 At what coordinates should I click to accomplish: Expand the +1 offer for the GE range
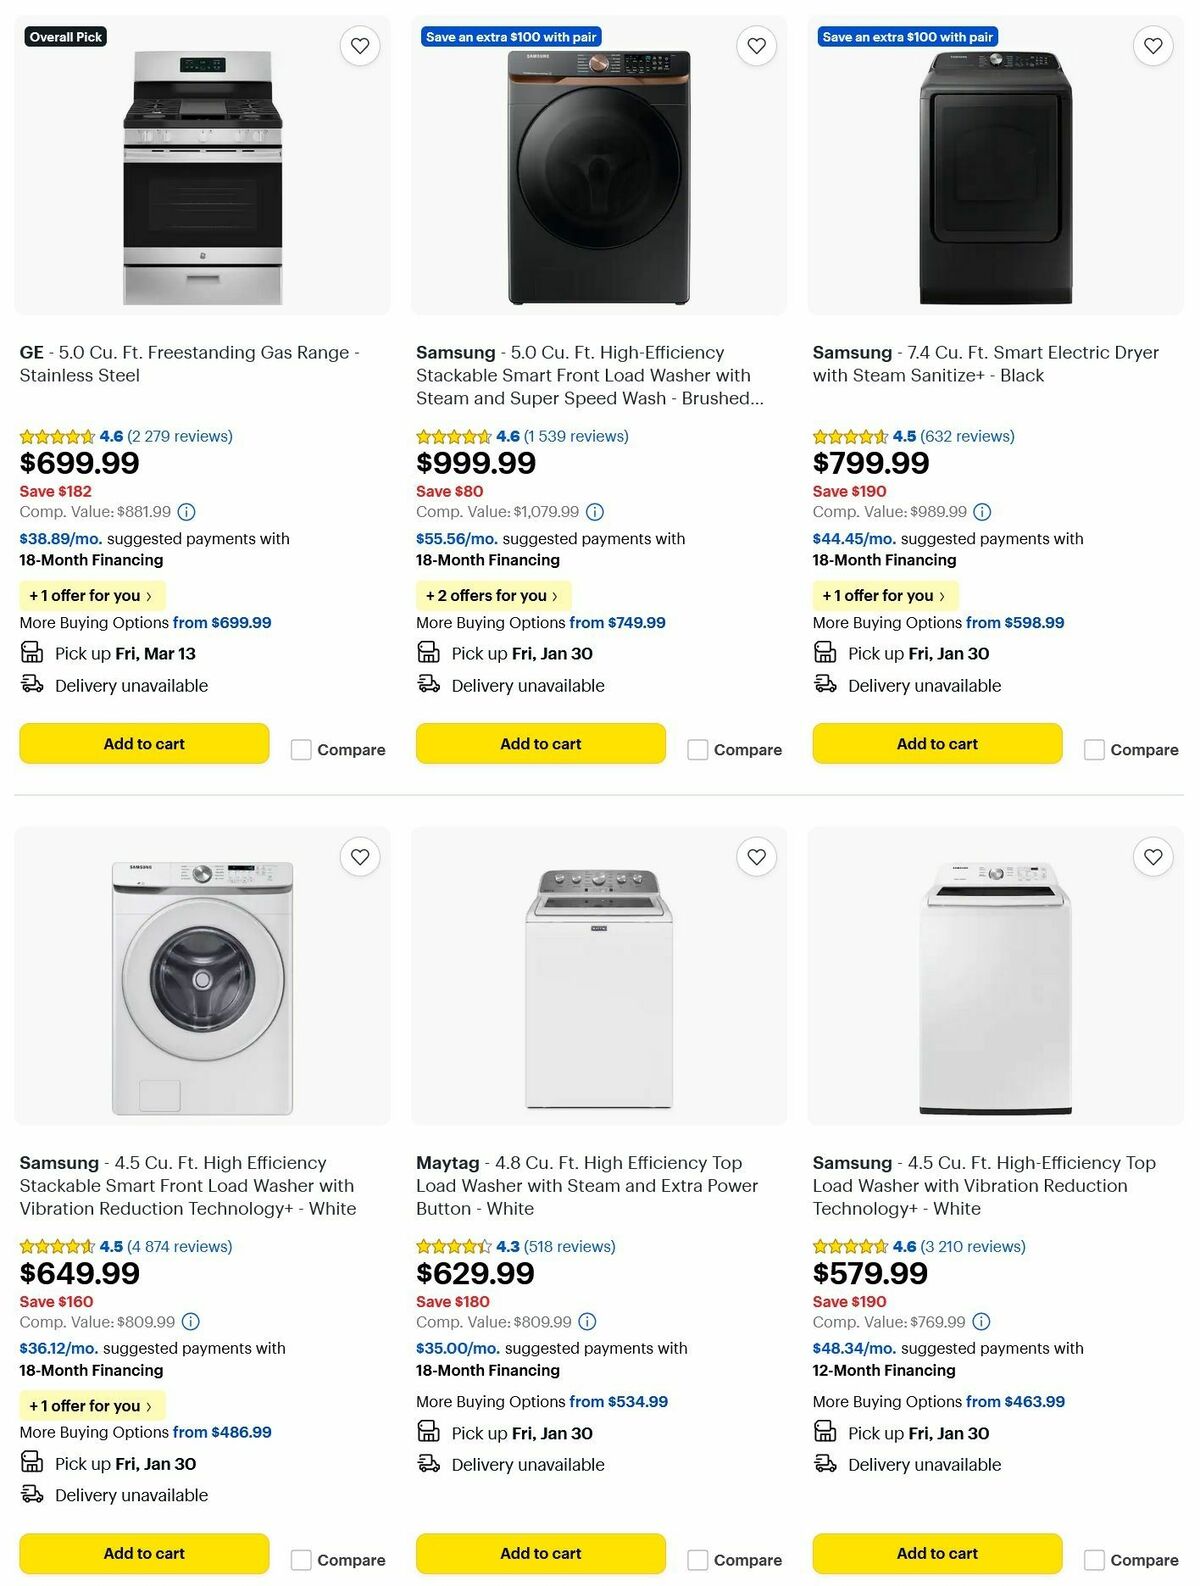click(91, 595)
